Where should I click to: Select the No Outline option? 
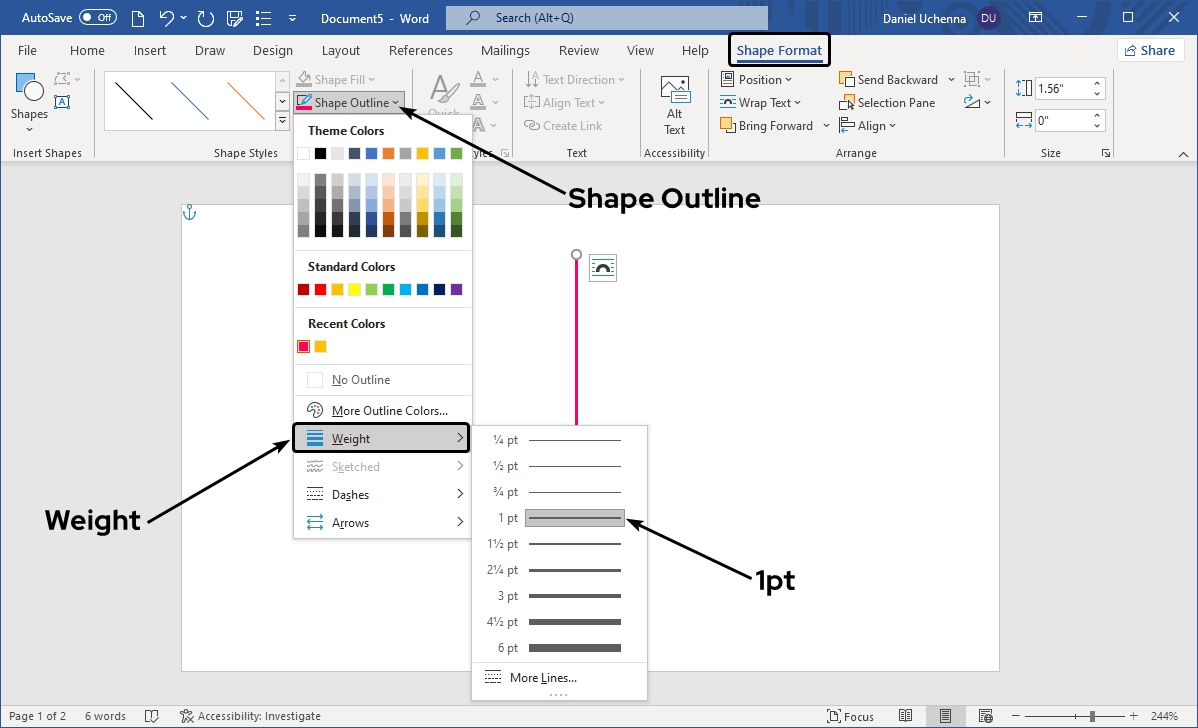pos(360,380)
